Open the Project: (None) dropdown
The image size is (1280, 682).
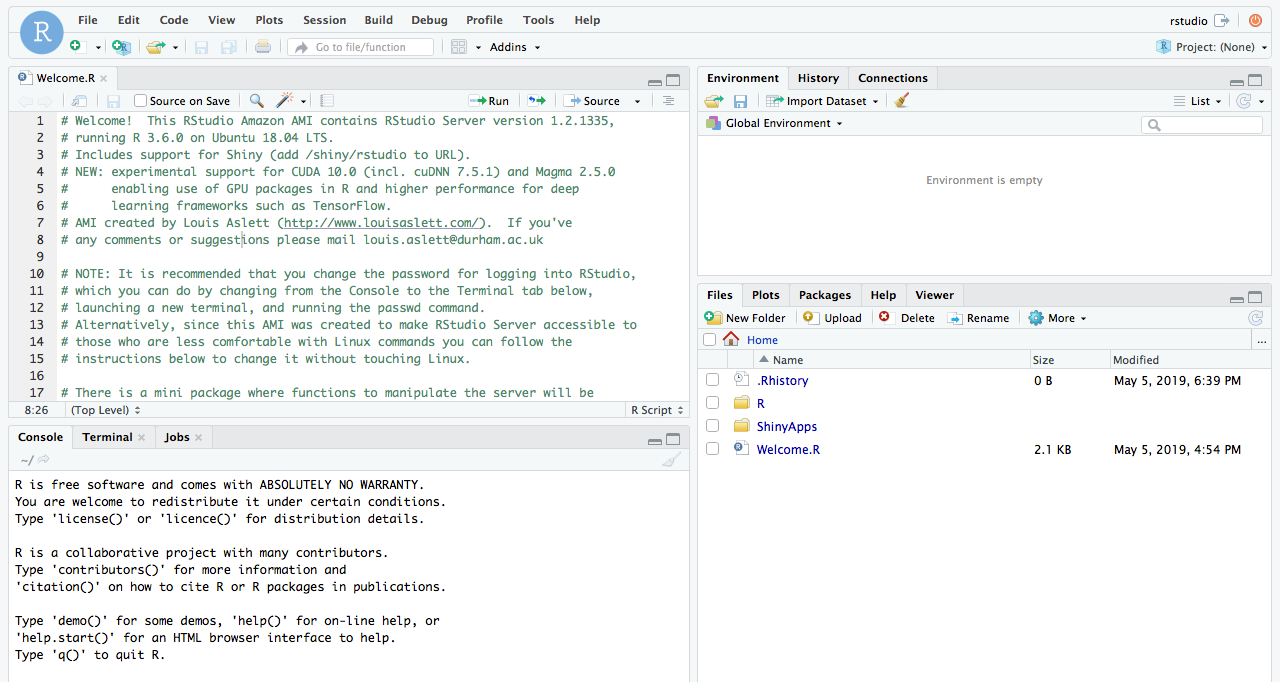click(x=1213, y=47)
